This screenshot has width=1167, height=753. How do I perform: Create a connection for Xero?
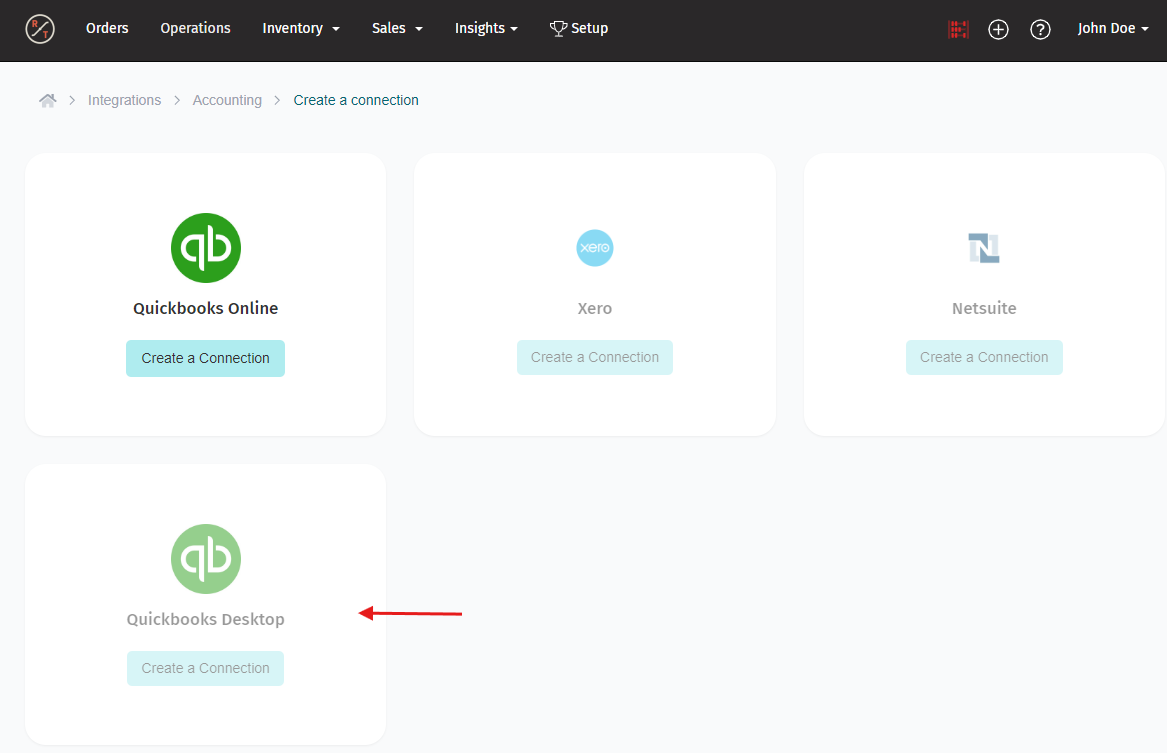click(595, 357)
